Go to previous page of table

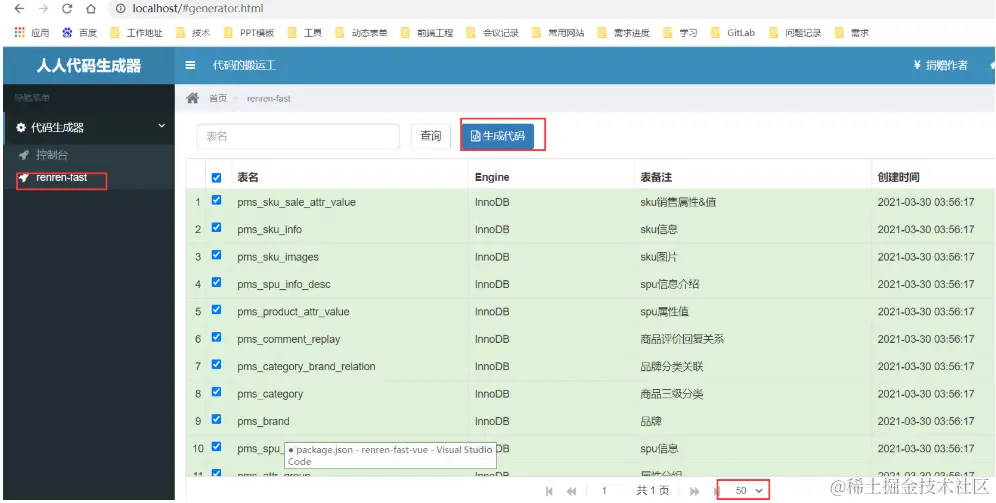click(571, 491)
